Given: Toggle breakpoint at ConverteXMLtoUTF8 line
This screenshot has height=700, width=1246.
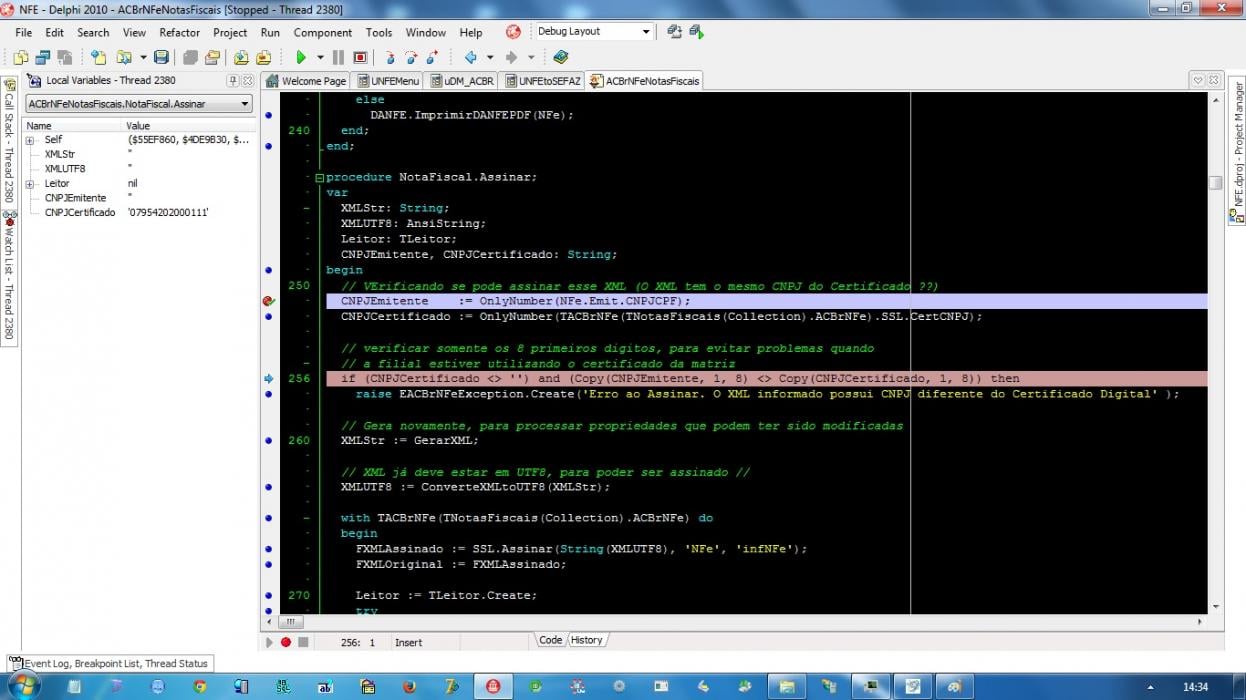Looking at the screenshot, I should (268, 487).
